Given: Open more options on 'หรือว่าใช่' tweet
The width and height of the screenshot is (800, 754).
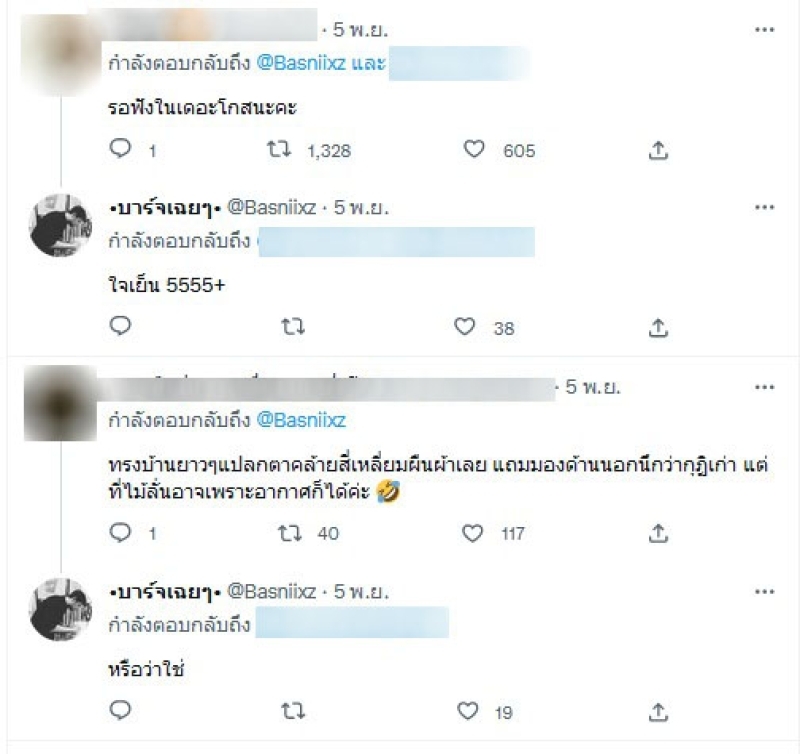Looking at the screenshot, I should (x=764, y=592).
